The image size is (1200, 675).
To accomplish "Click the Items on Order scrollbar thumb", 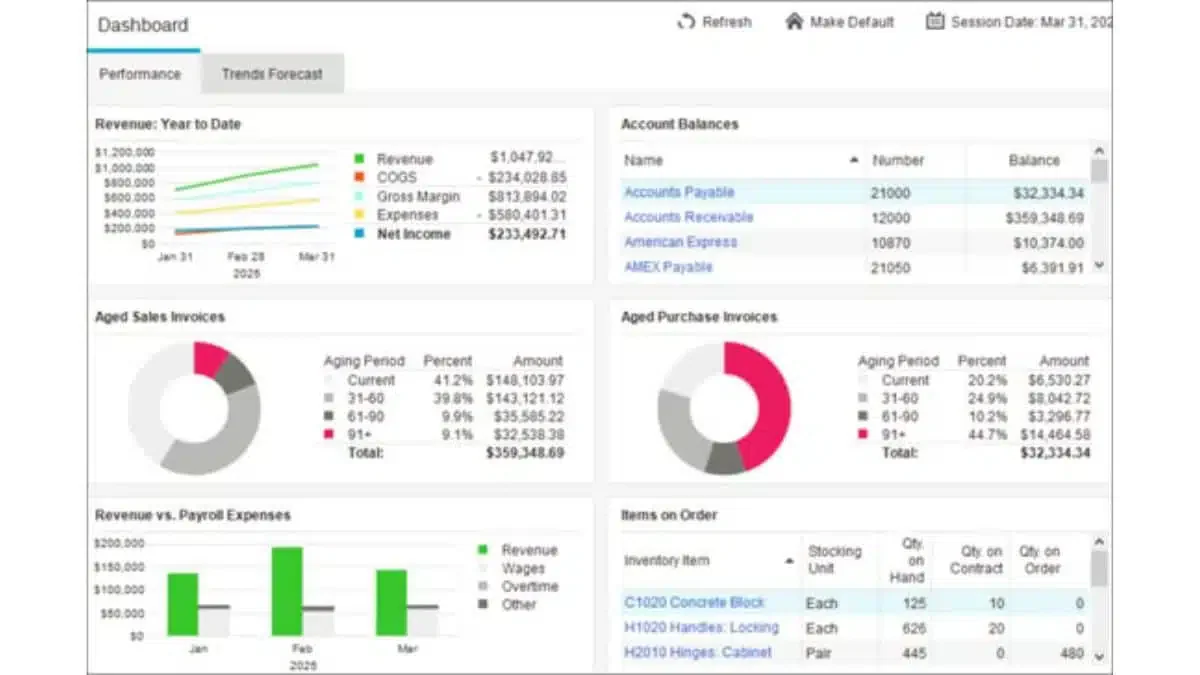I will (1100, 568).
